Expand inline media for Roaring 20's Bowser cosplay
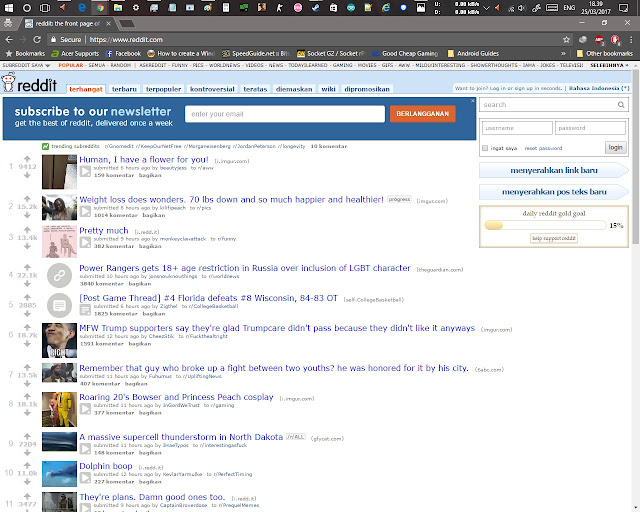The height and width of the screenshot is (512, 640). coord(85,409)
